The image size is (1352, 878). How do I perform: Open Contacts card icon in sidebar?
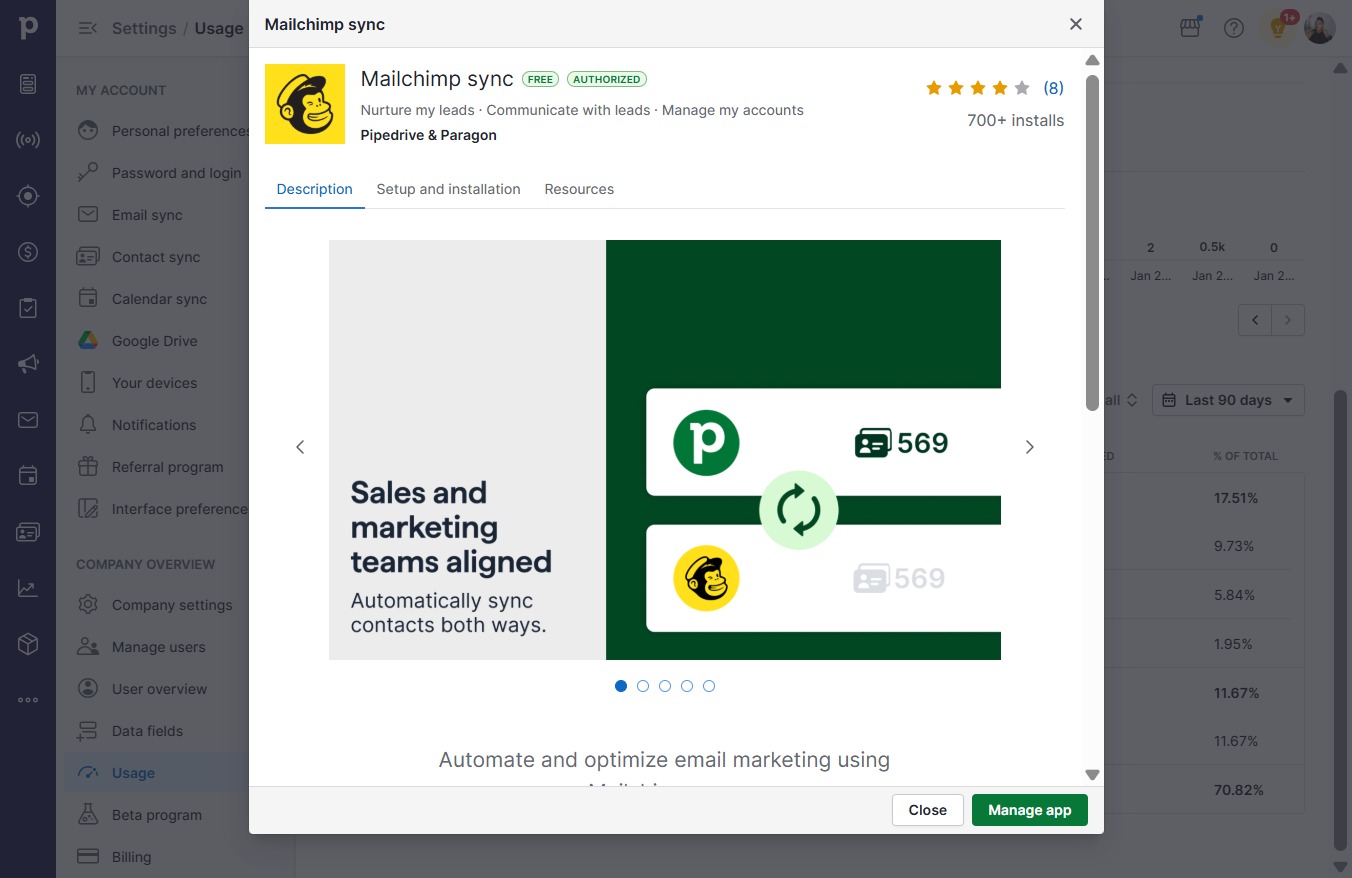coord(28,532)
